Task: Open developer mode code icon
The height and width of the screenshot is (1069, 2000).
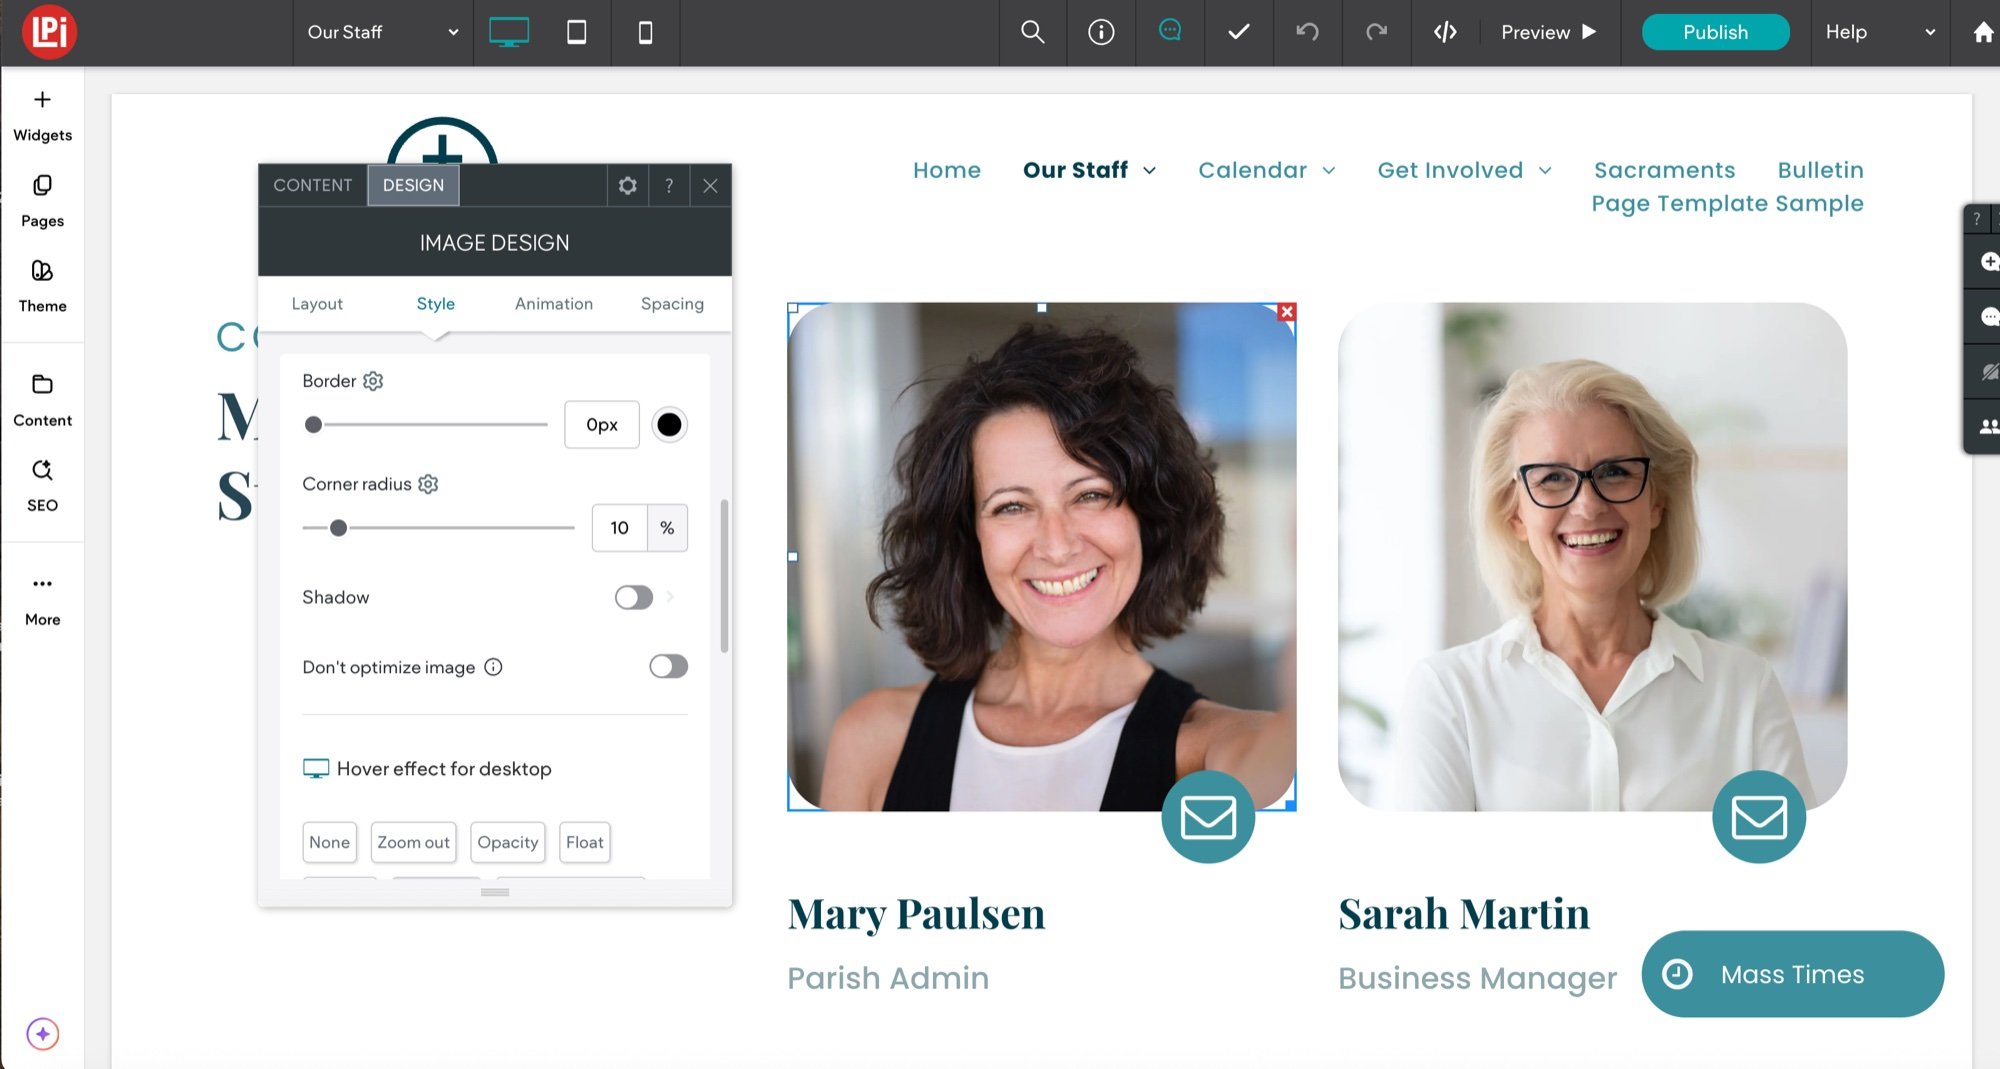Action: (1445, 32)
